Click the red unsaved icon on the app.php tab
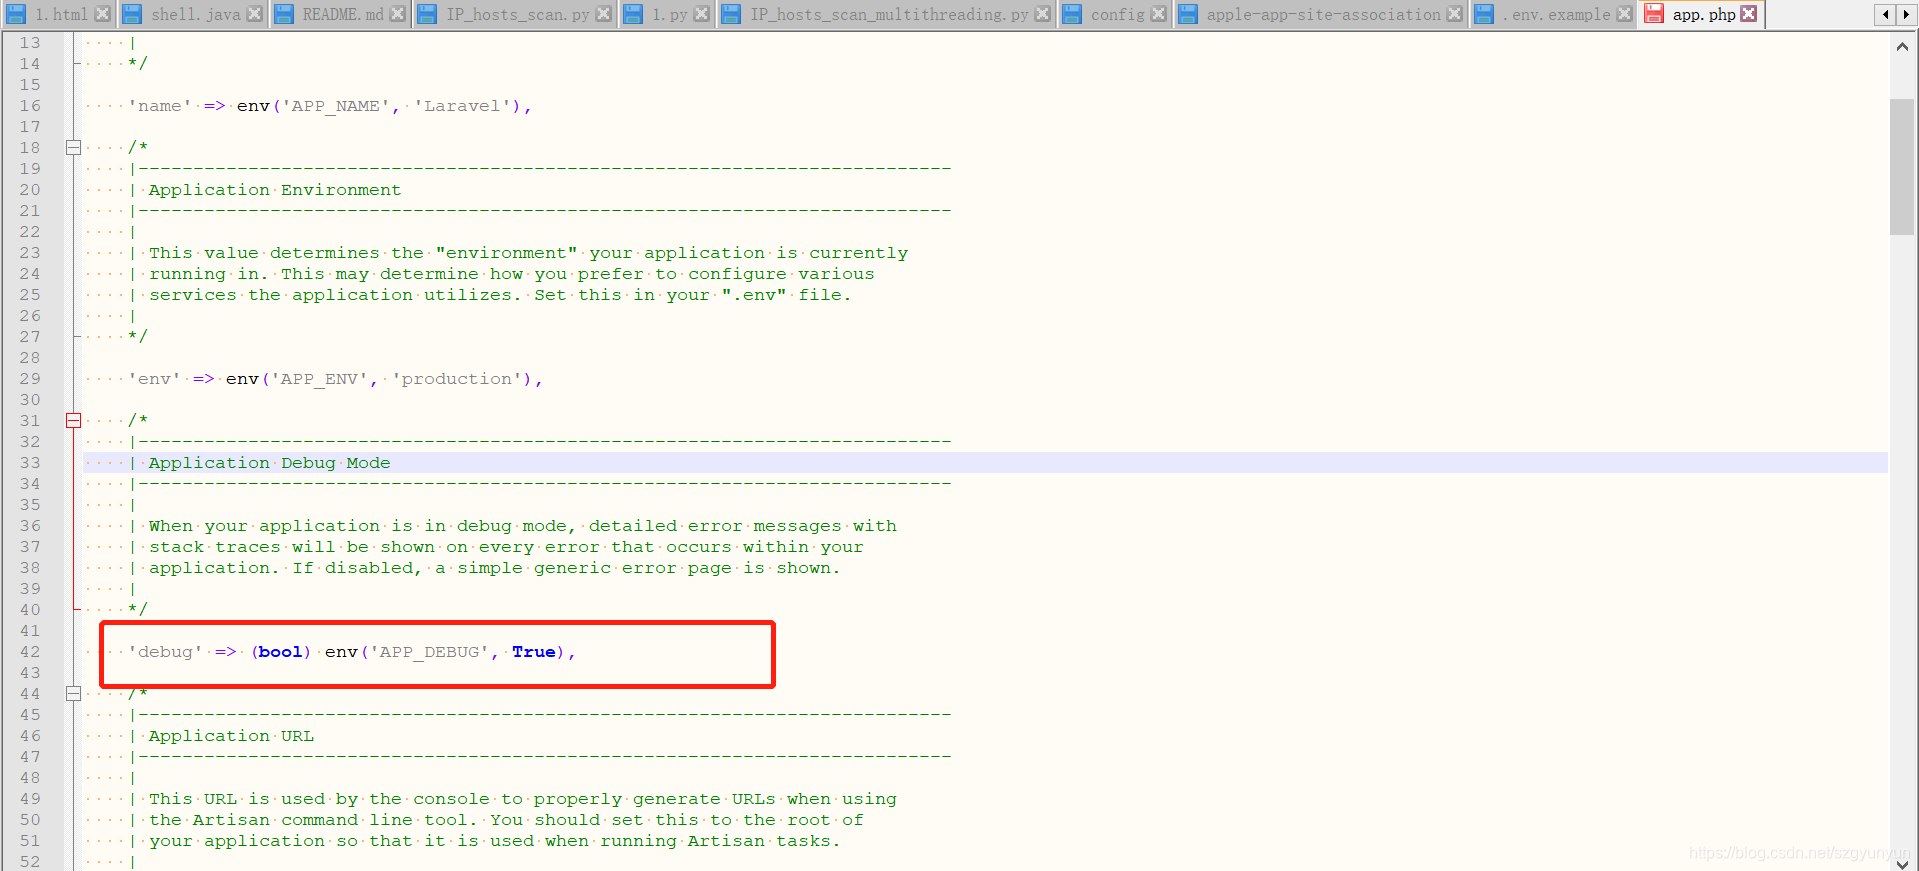Image resolution: width=1919 pixels, height=871 pixels. click(x=1654, y=14)
